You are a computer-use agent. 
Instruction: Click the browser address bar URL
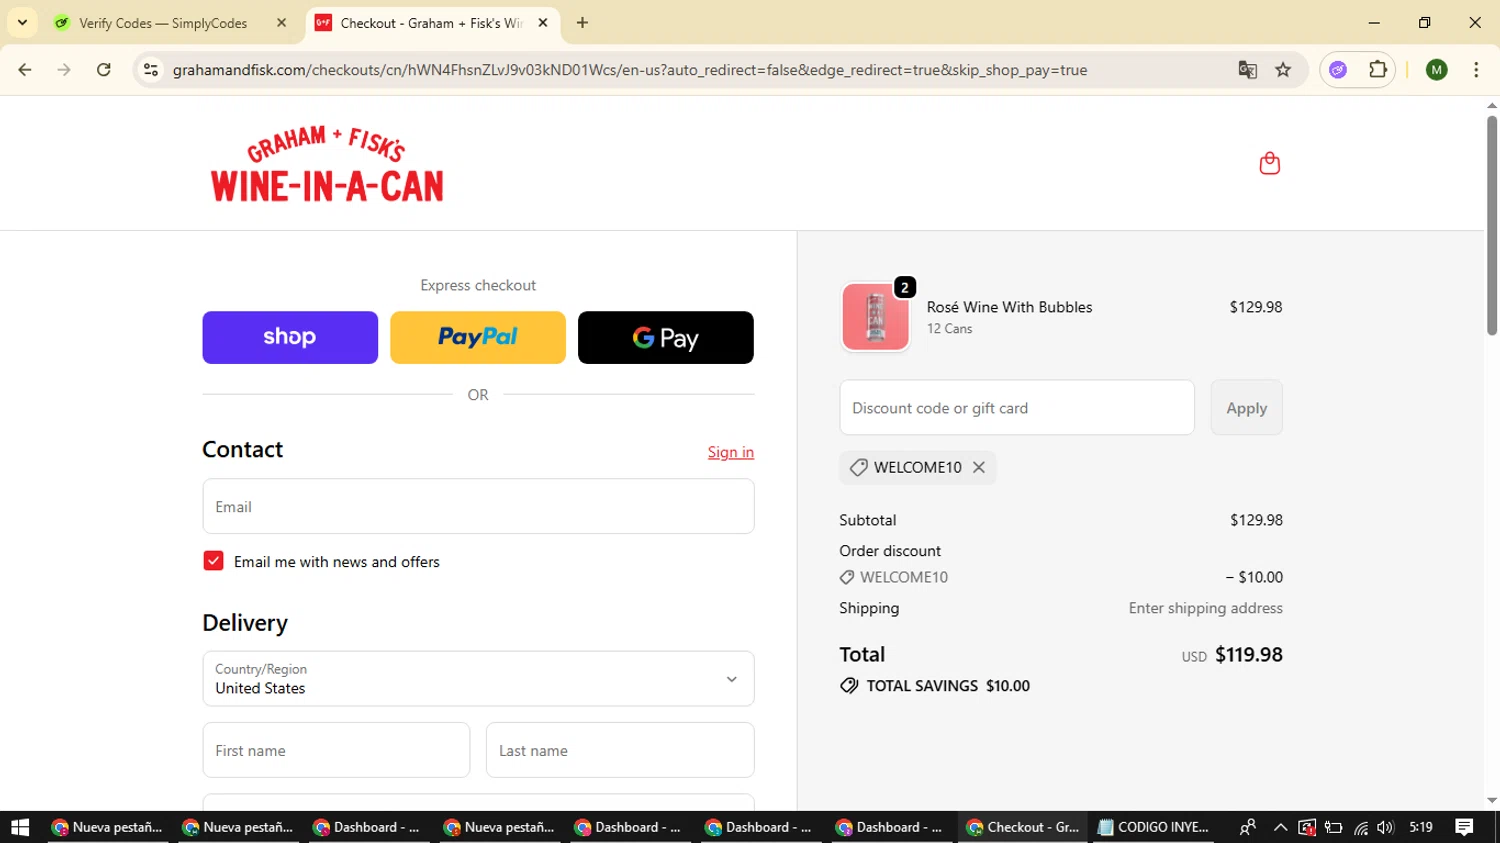(630, 70)
